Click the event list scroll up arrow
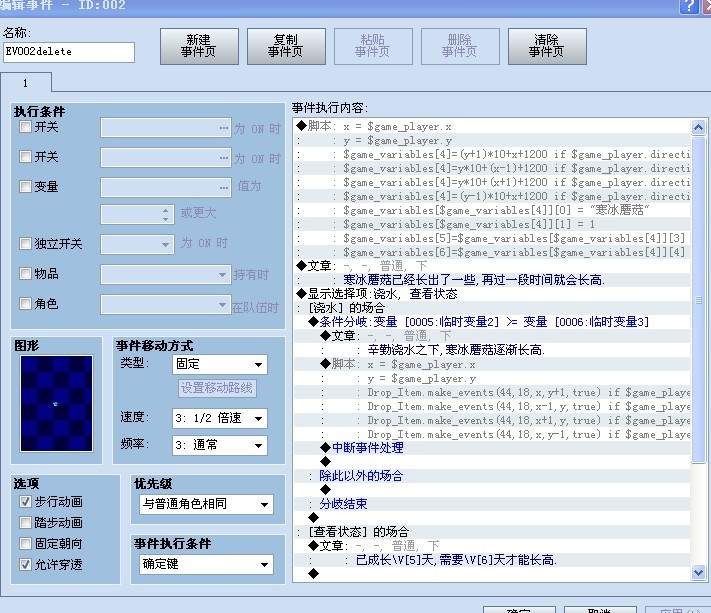 pos(698,127)
